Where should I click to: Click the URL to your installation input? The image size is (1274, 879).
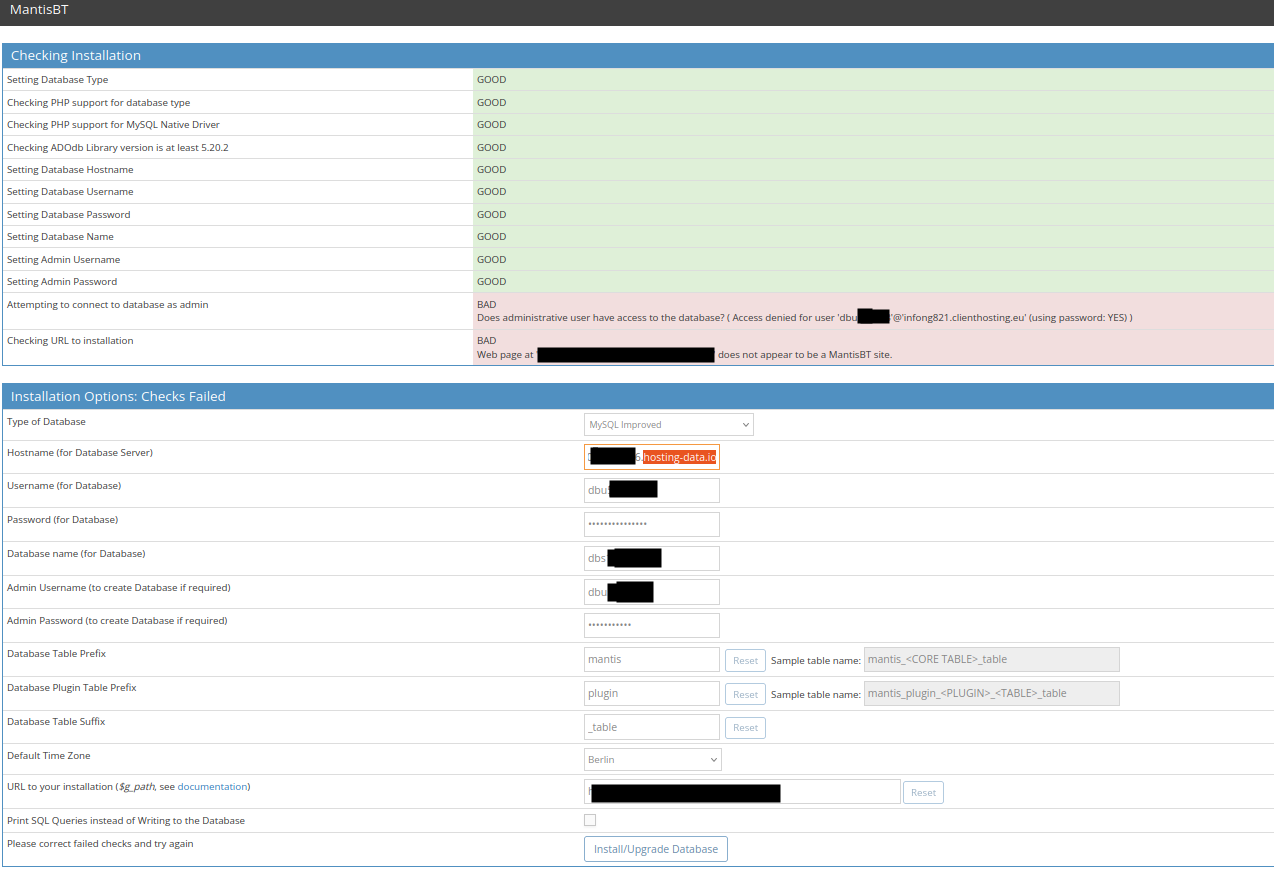click(740, 791)
